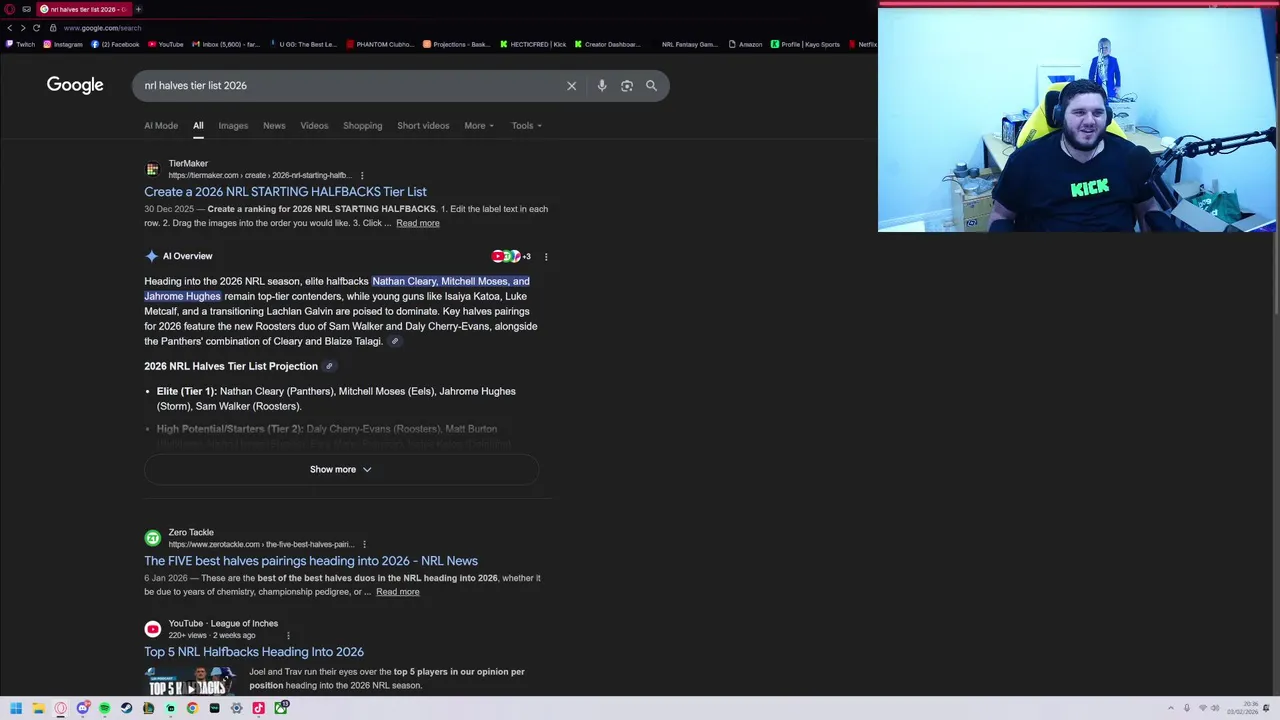Open File Explorer from taskbar
The width and height of the screenshot is (1280, 720).
coord(38,708)
